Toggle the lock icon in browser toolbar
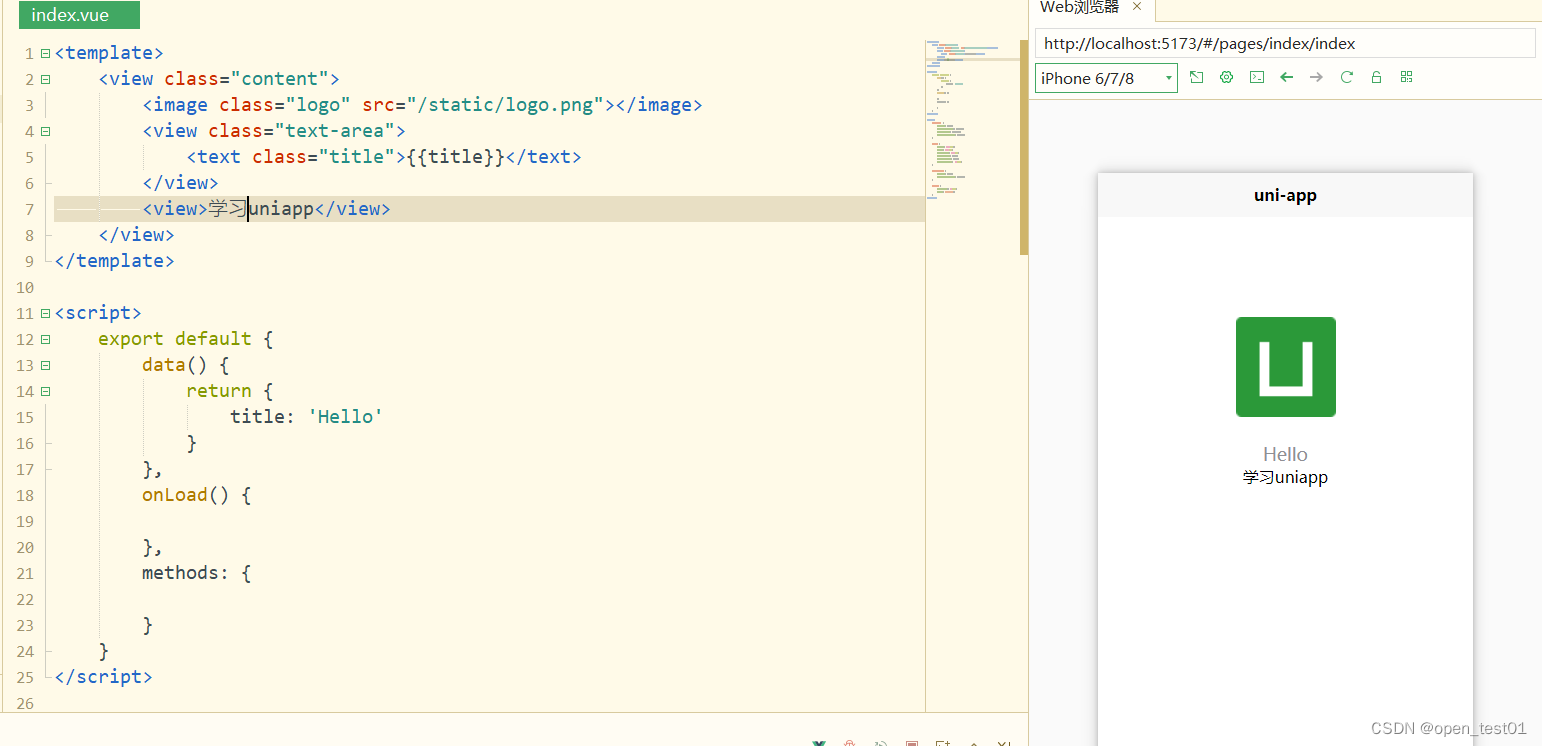The image size is (1542, 746). point(1376,77)
